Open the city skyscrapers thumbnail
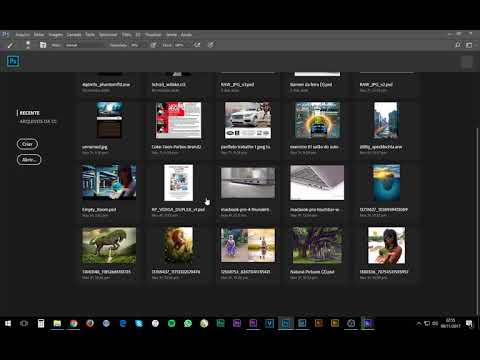 386,120
